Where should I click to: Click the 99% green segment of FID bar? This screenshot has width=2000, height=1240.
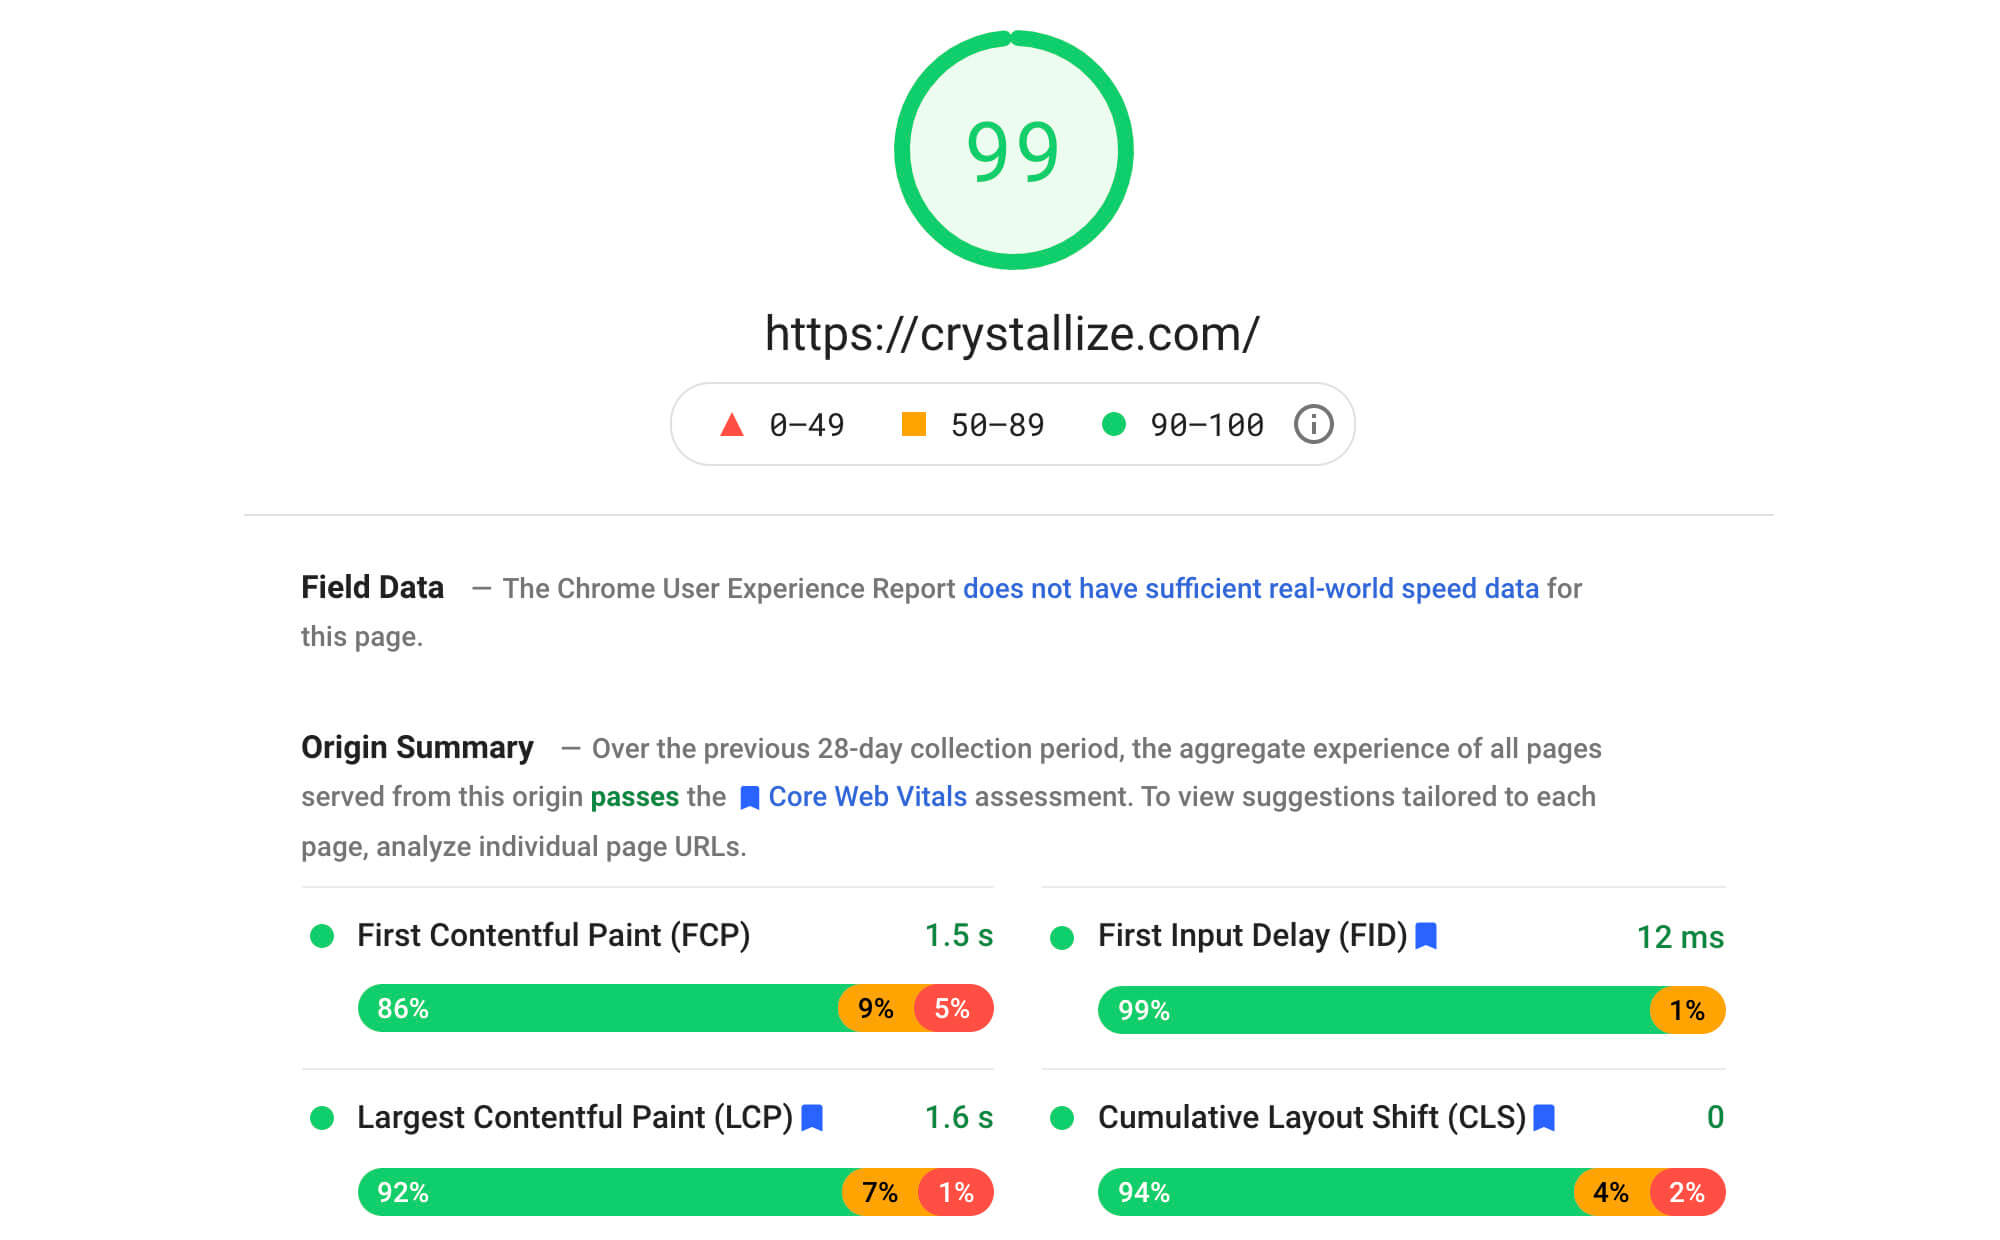[1374, 1010]
